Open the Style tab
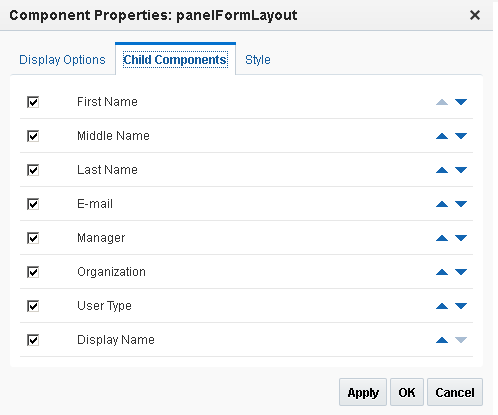The width and height of the screenshot is (498, 415). tap(258, 60)
